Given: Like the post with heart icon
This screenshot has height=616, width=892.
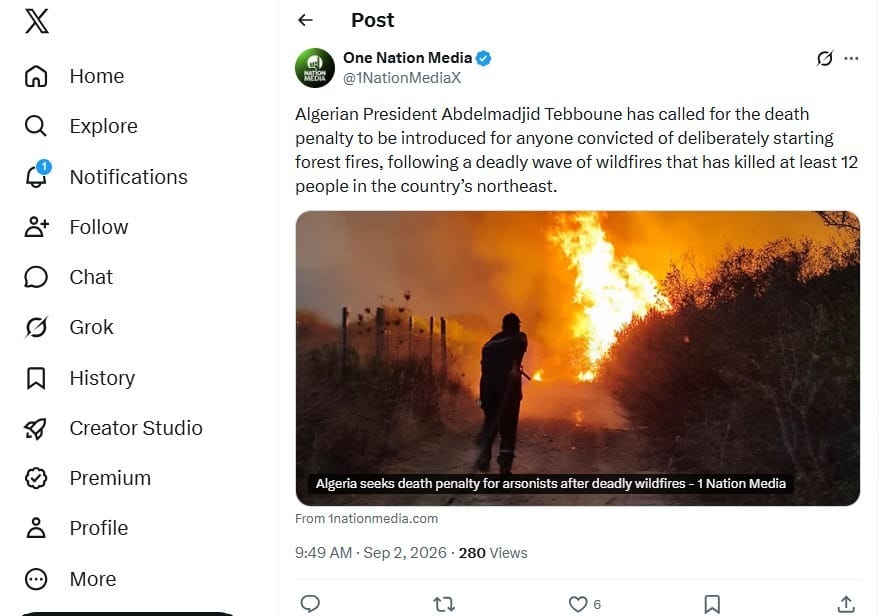Looking at the screenshot, I should 578,603.
